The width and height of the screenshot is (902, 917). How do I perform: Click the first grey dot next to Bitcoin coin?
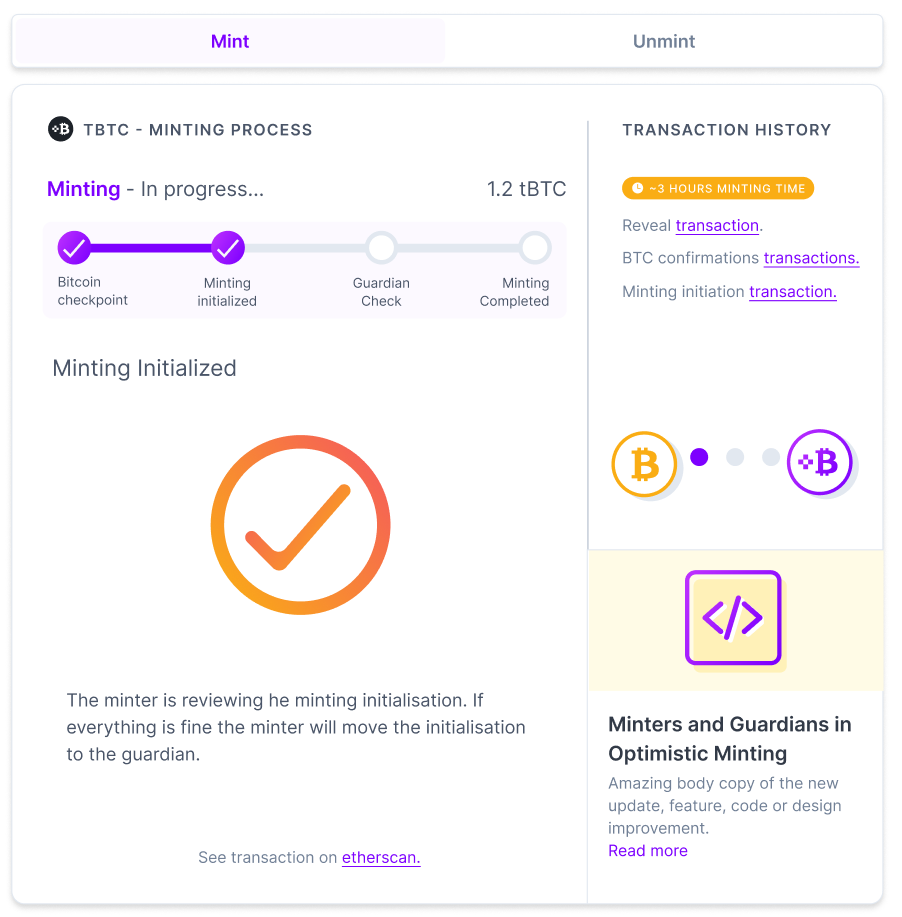[x=735, y=457]
